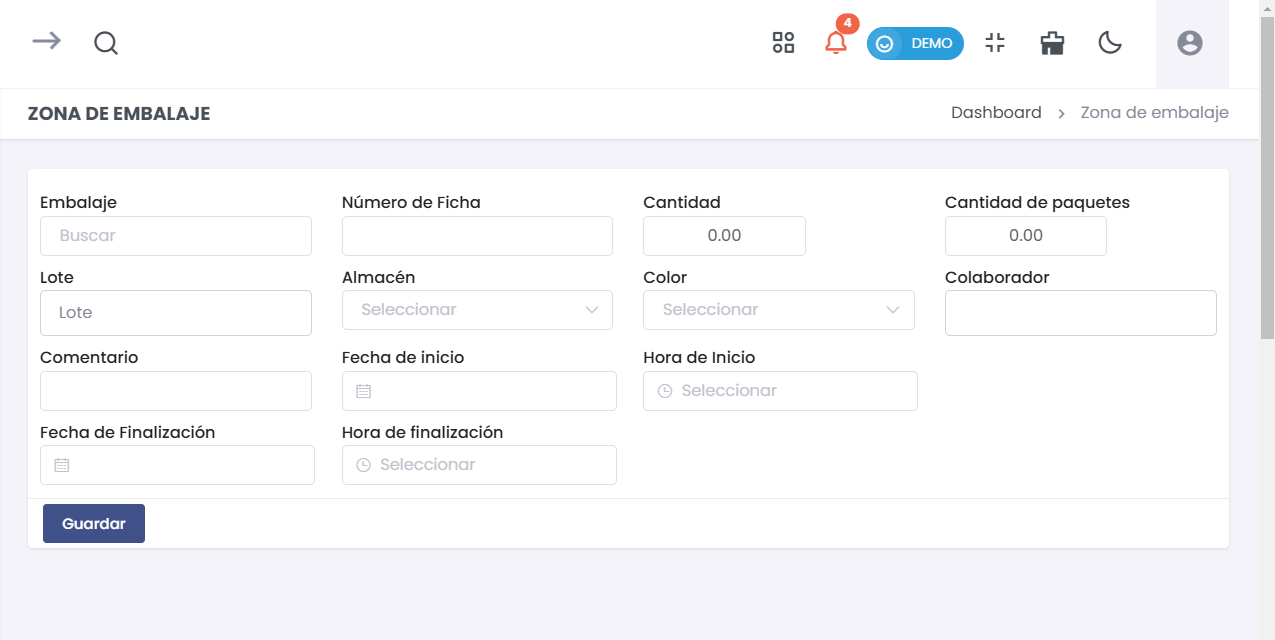
Task: Click the clock icon in Hora de Inicio
Action: (664, 390)
